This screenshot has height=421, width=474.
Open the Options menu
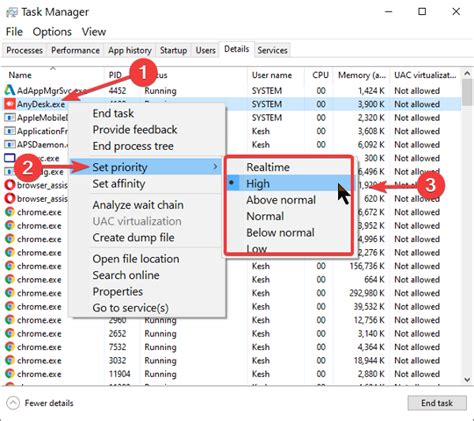[52, 32]
